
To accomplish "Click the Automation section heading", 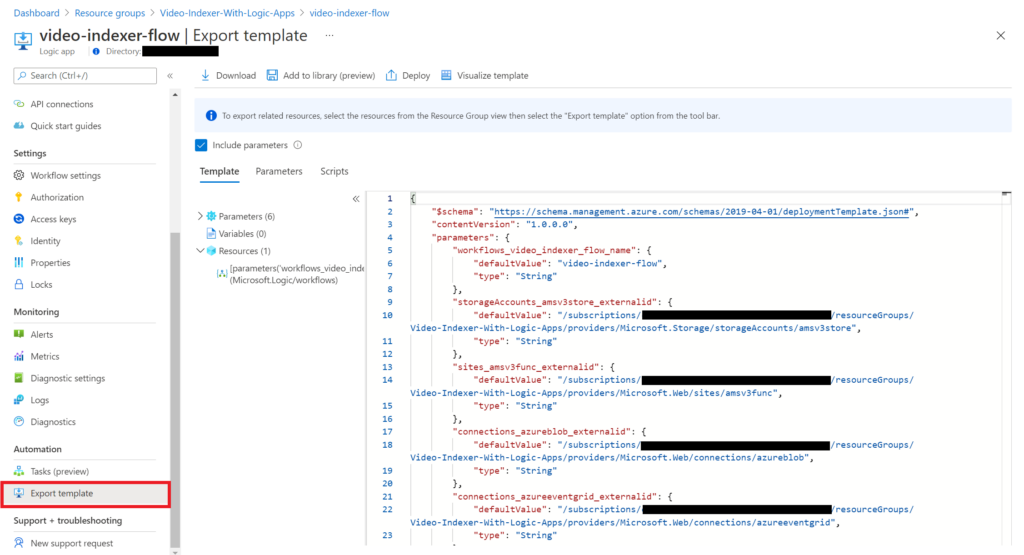I will [x=37, y=449].
